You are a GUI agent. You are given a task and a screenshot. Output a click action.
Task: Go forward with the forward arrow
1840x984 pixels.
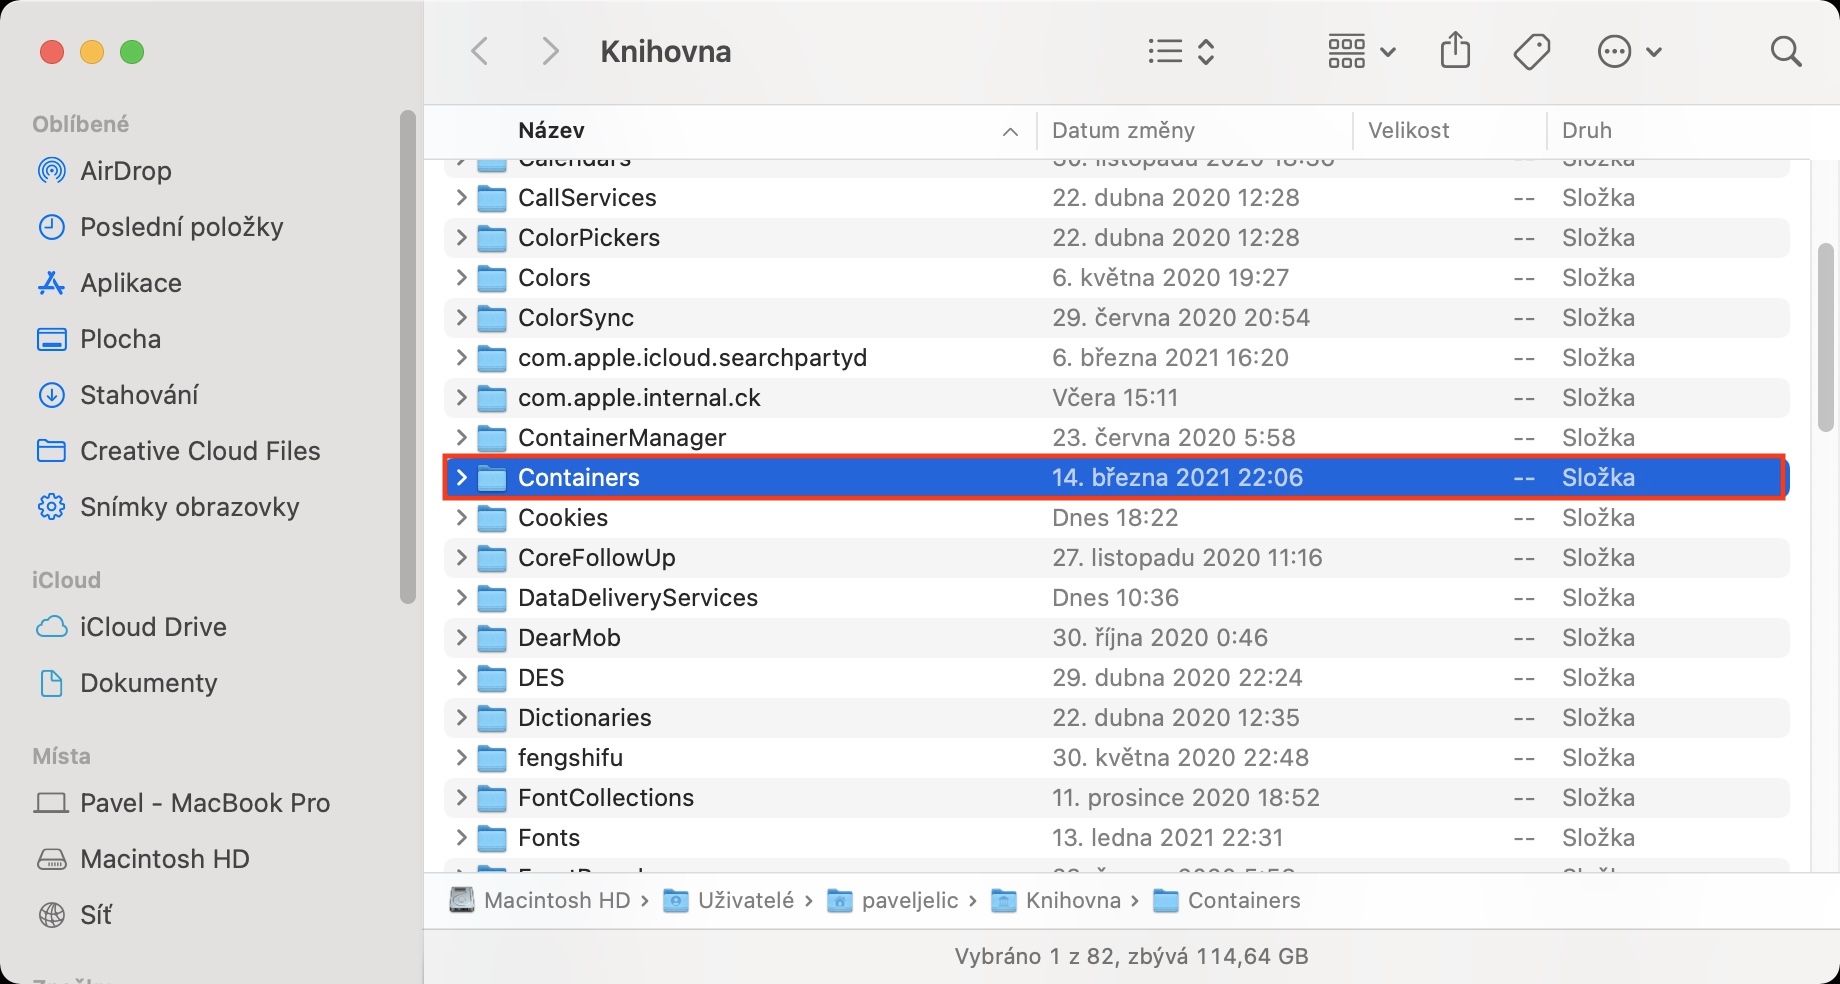point(549,51)
